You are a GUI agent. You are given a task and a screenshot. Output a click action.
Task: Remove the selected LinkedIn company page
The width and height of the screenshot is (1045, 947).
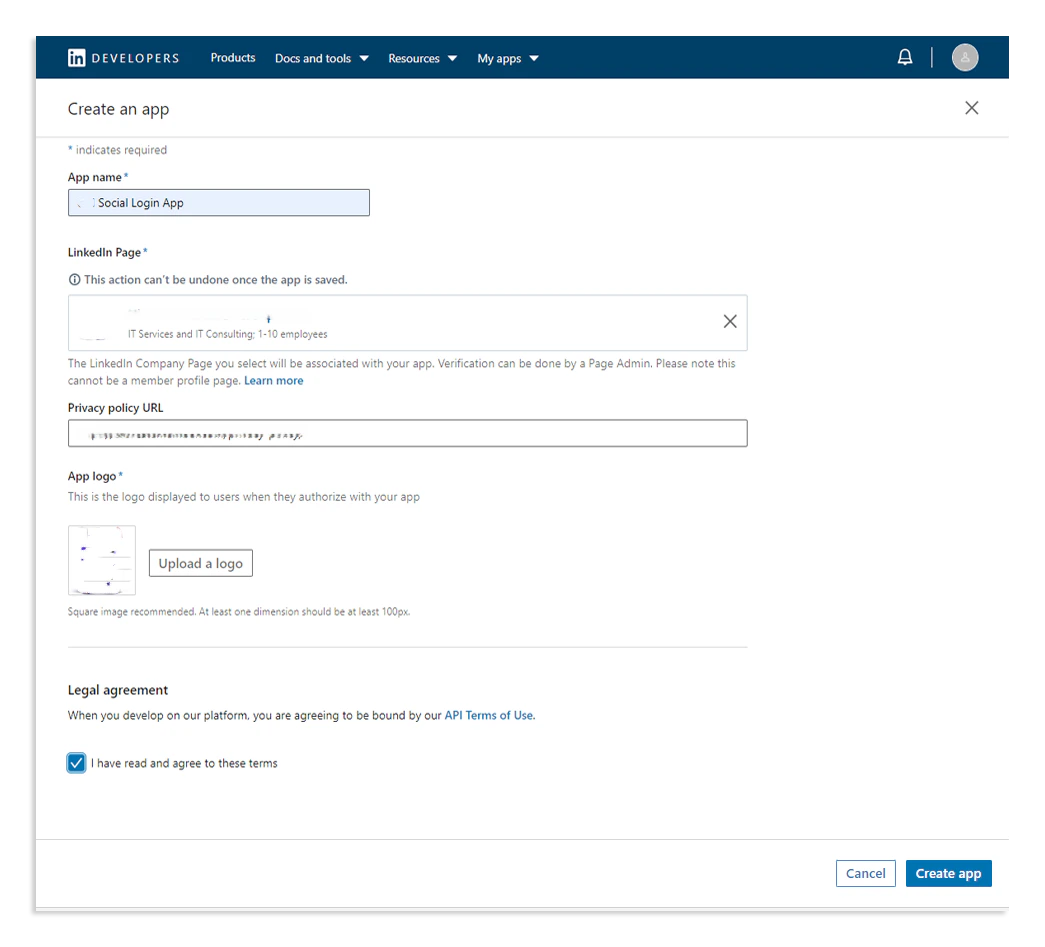(729, 321)
